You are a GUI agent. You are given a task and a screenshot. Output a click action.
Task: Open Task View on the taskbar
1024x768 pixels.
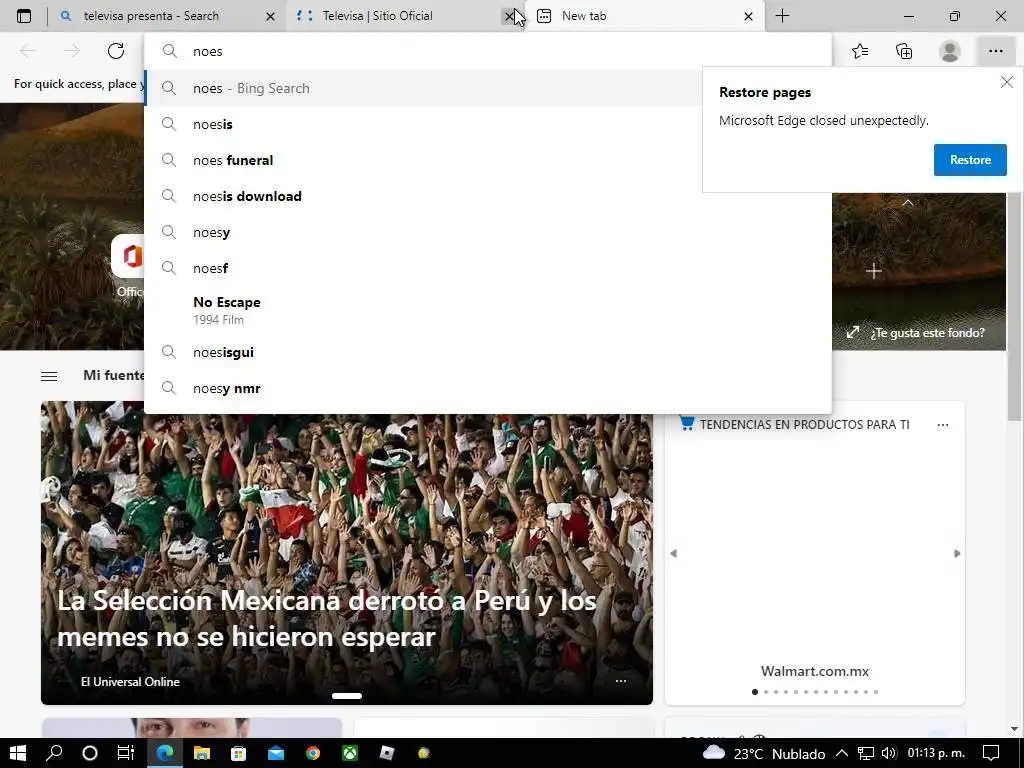pyautogui.click(x=126, y=753)
